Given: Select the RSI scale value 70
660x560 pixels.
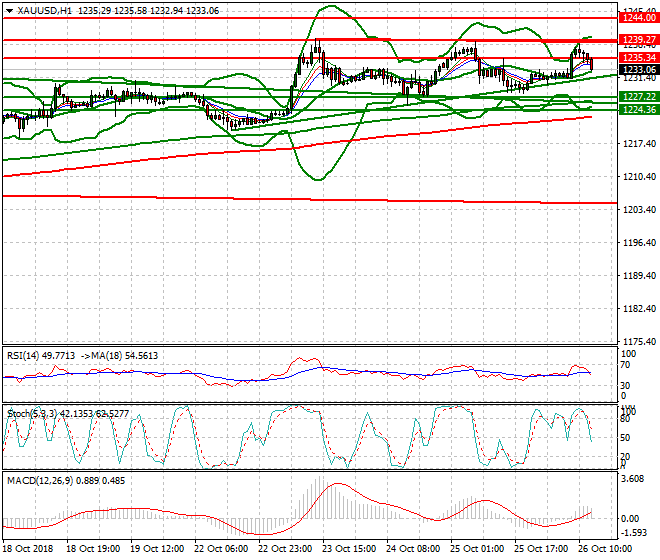Looking at the screenshot, I should click(625, 365).
